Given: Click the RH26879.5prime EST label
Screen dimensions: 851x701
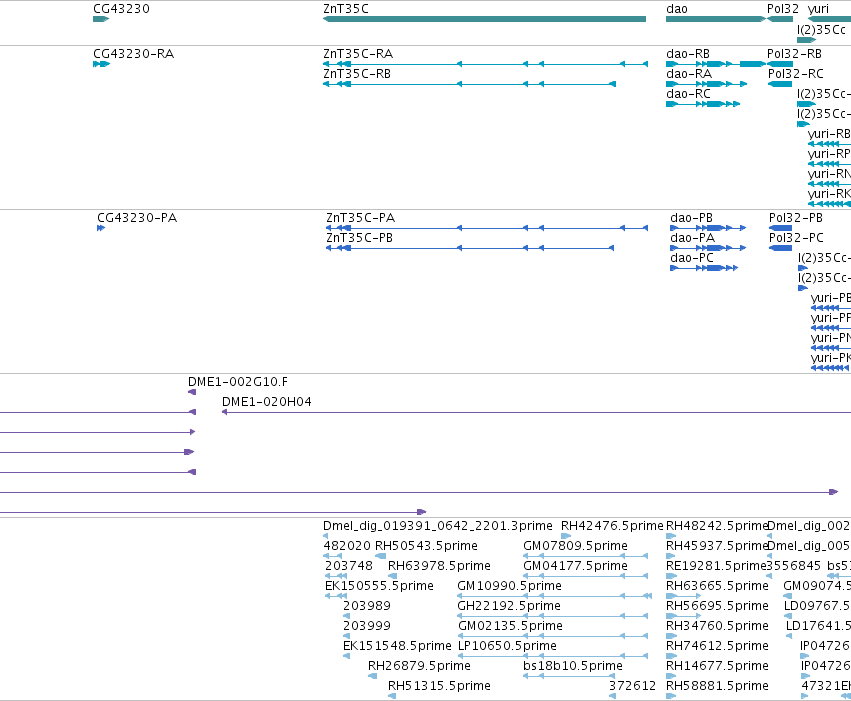Looking at the screenshot, I should coord(419,666).
